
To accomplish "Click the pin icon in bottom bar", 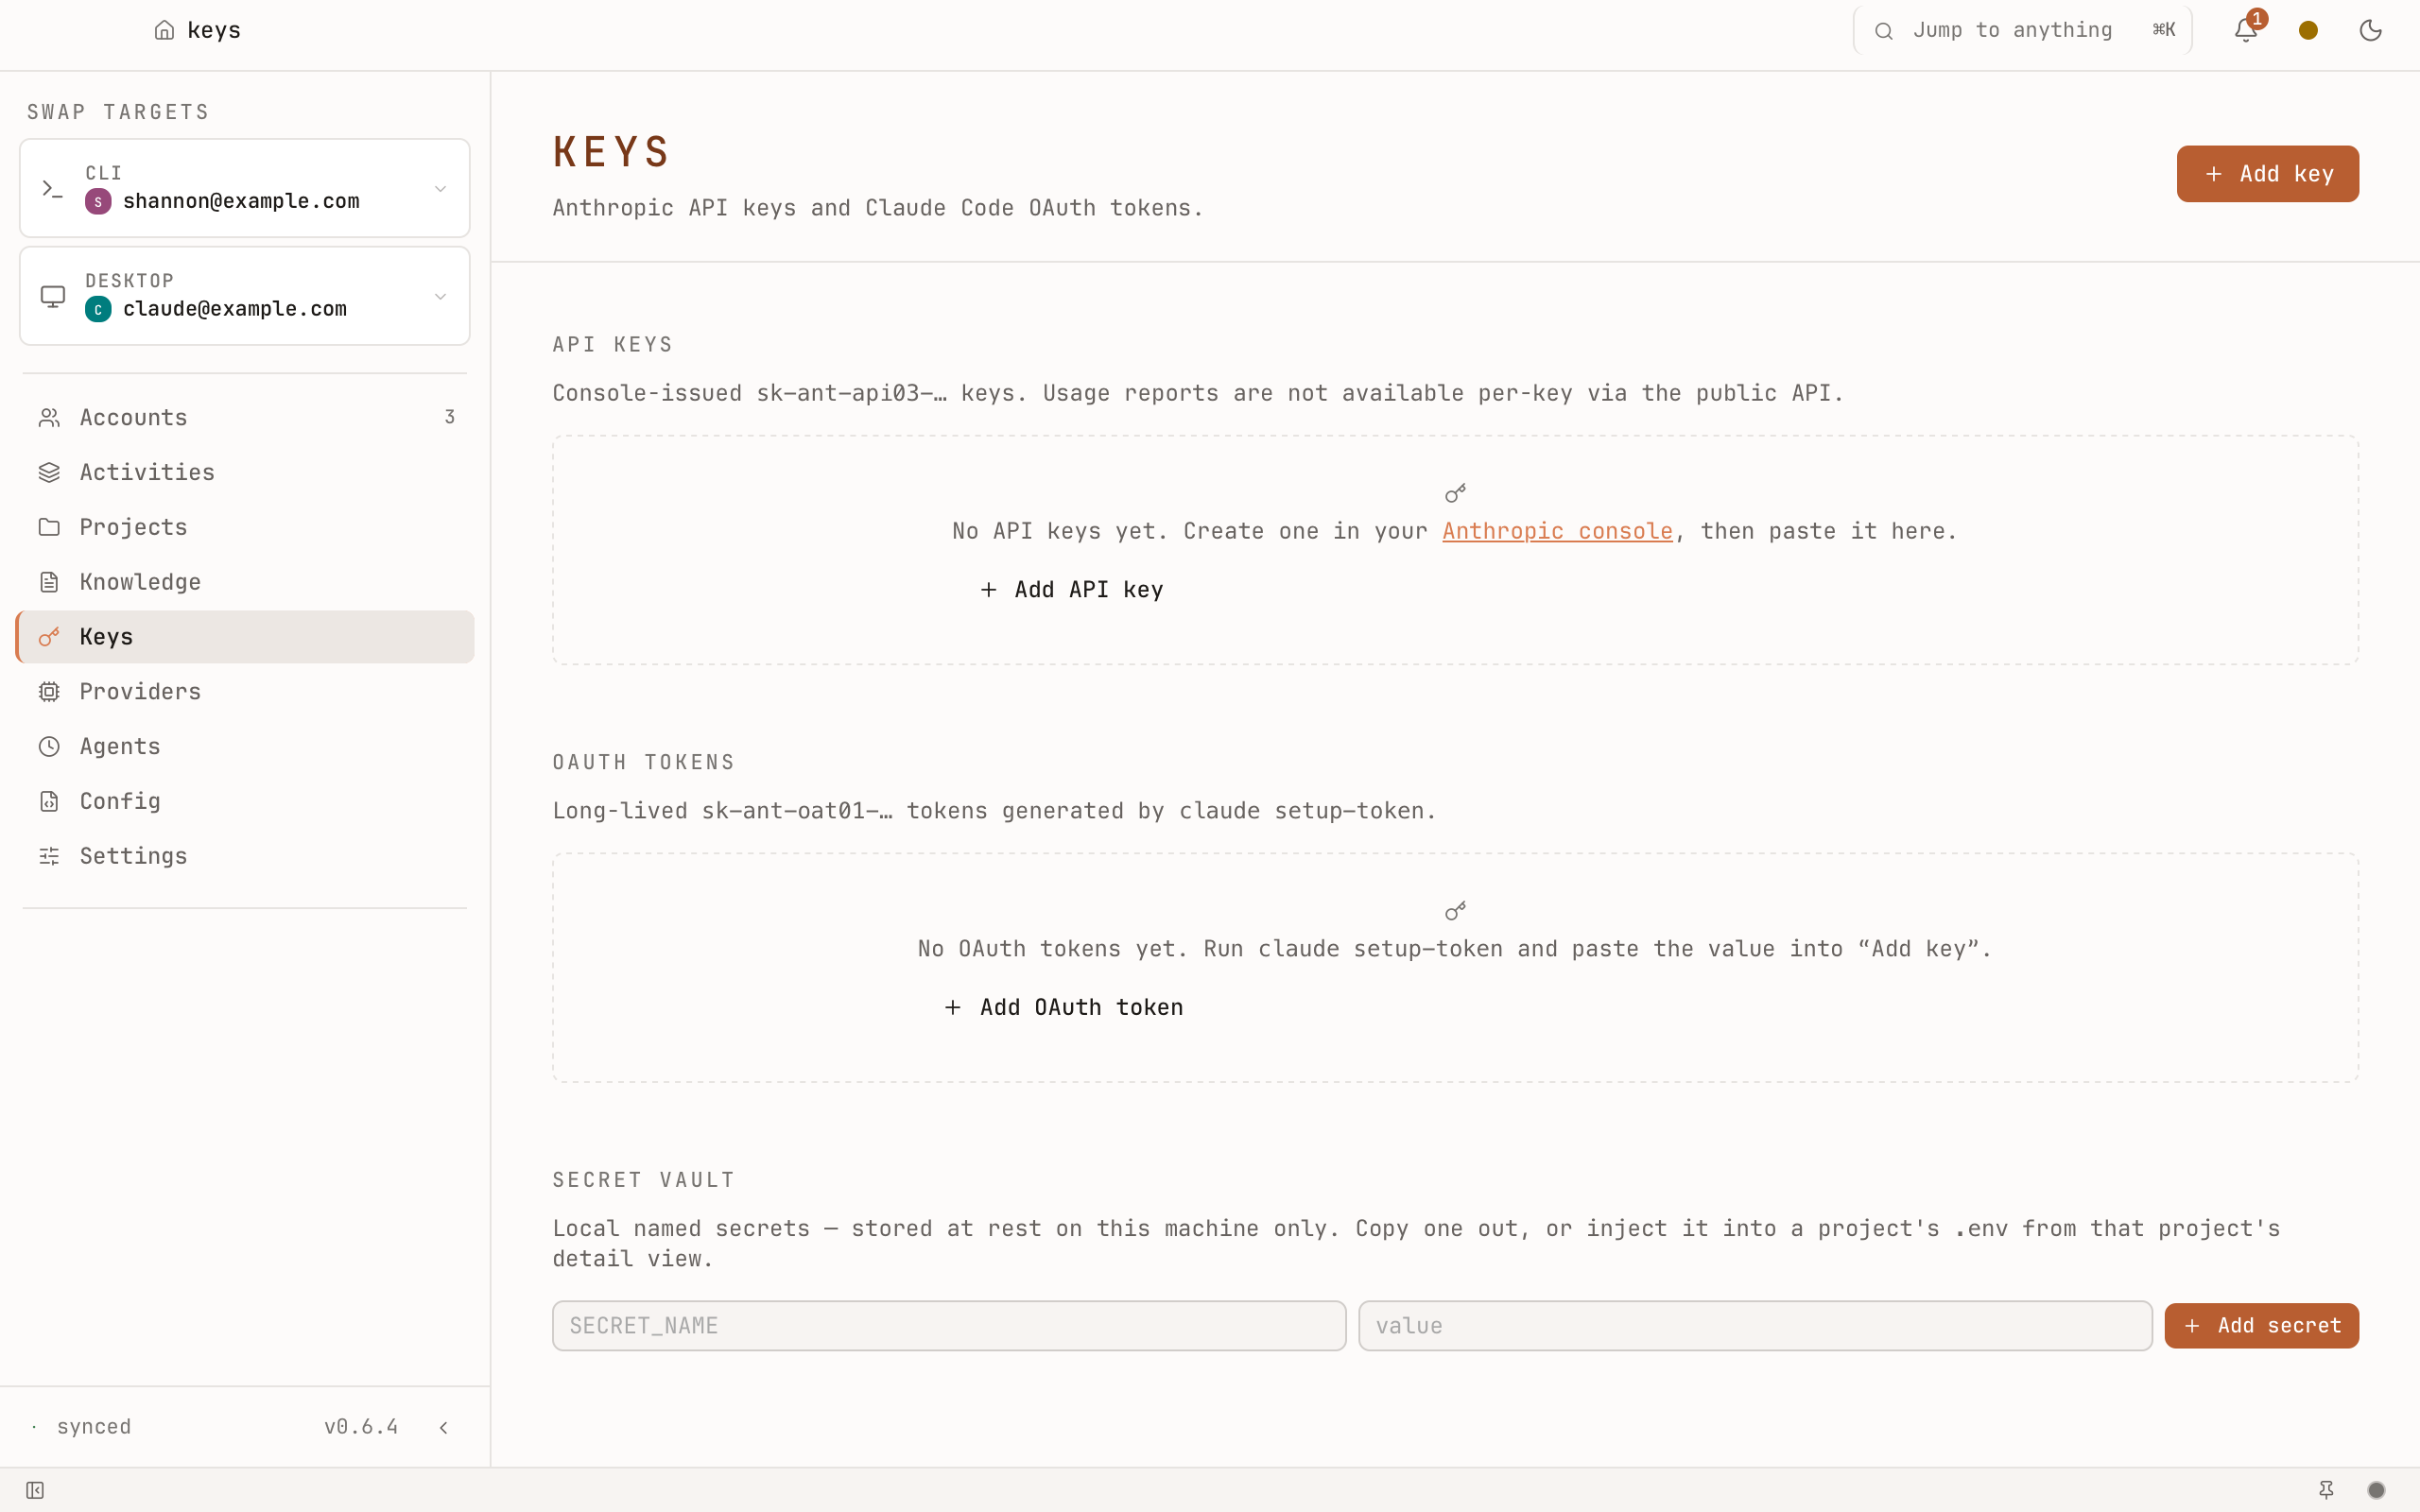I will pos(2326,1491).
